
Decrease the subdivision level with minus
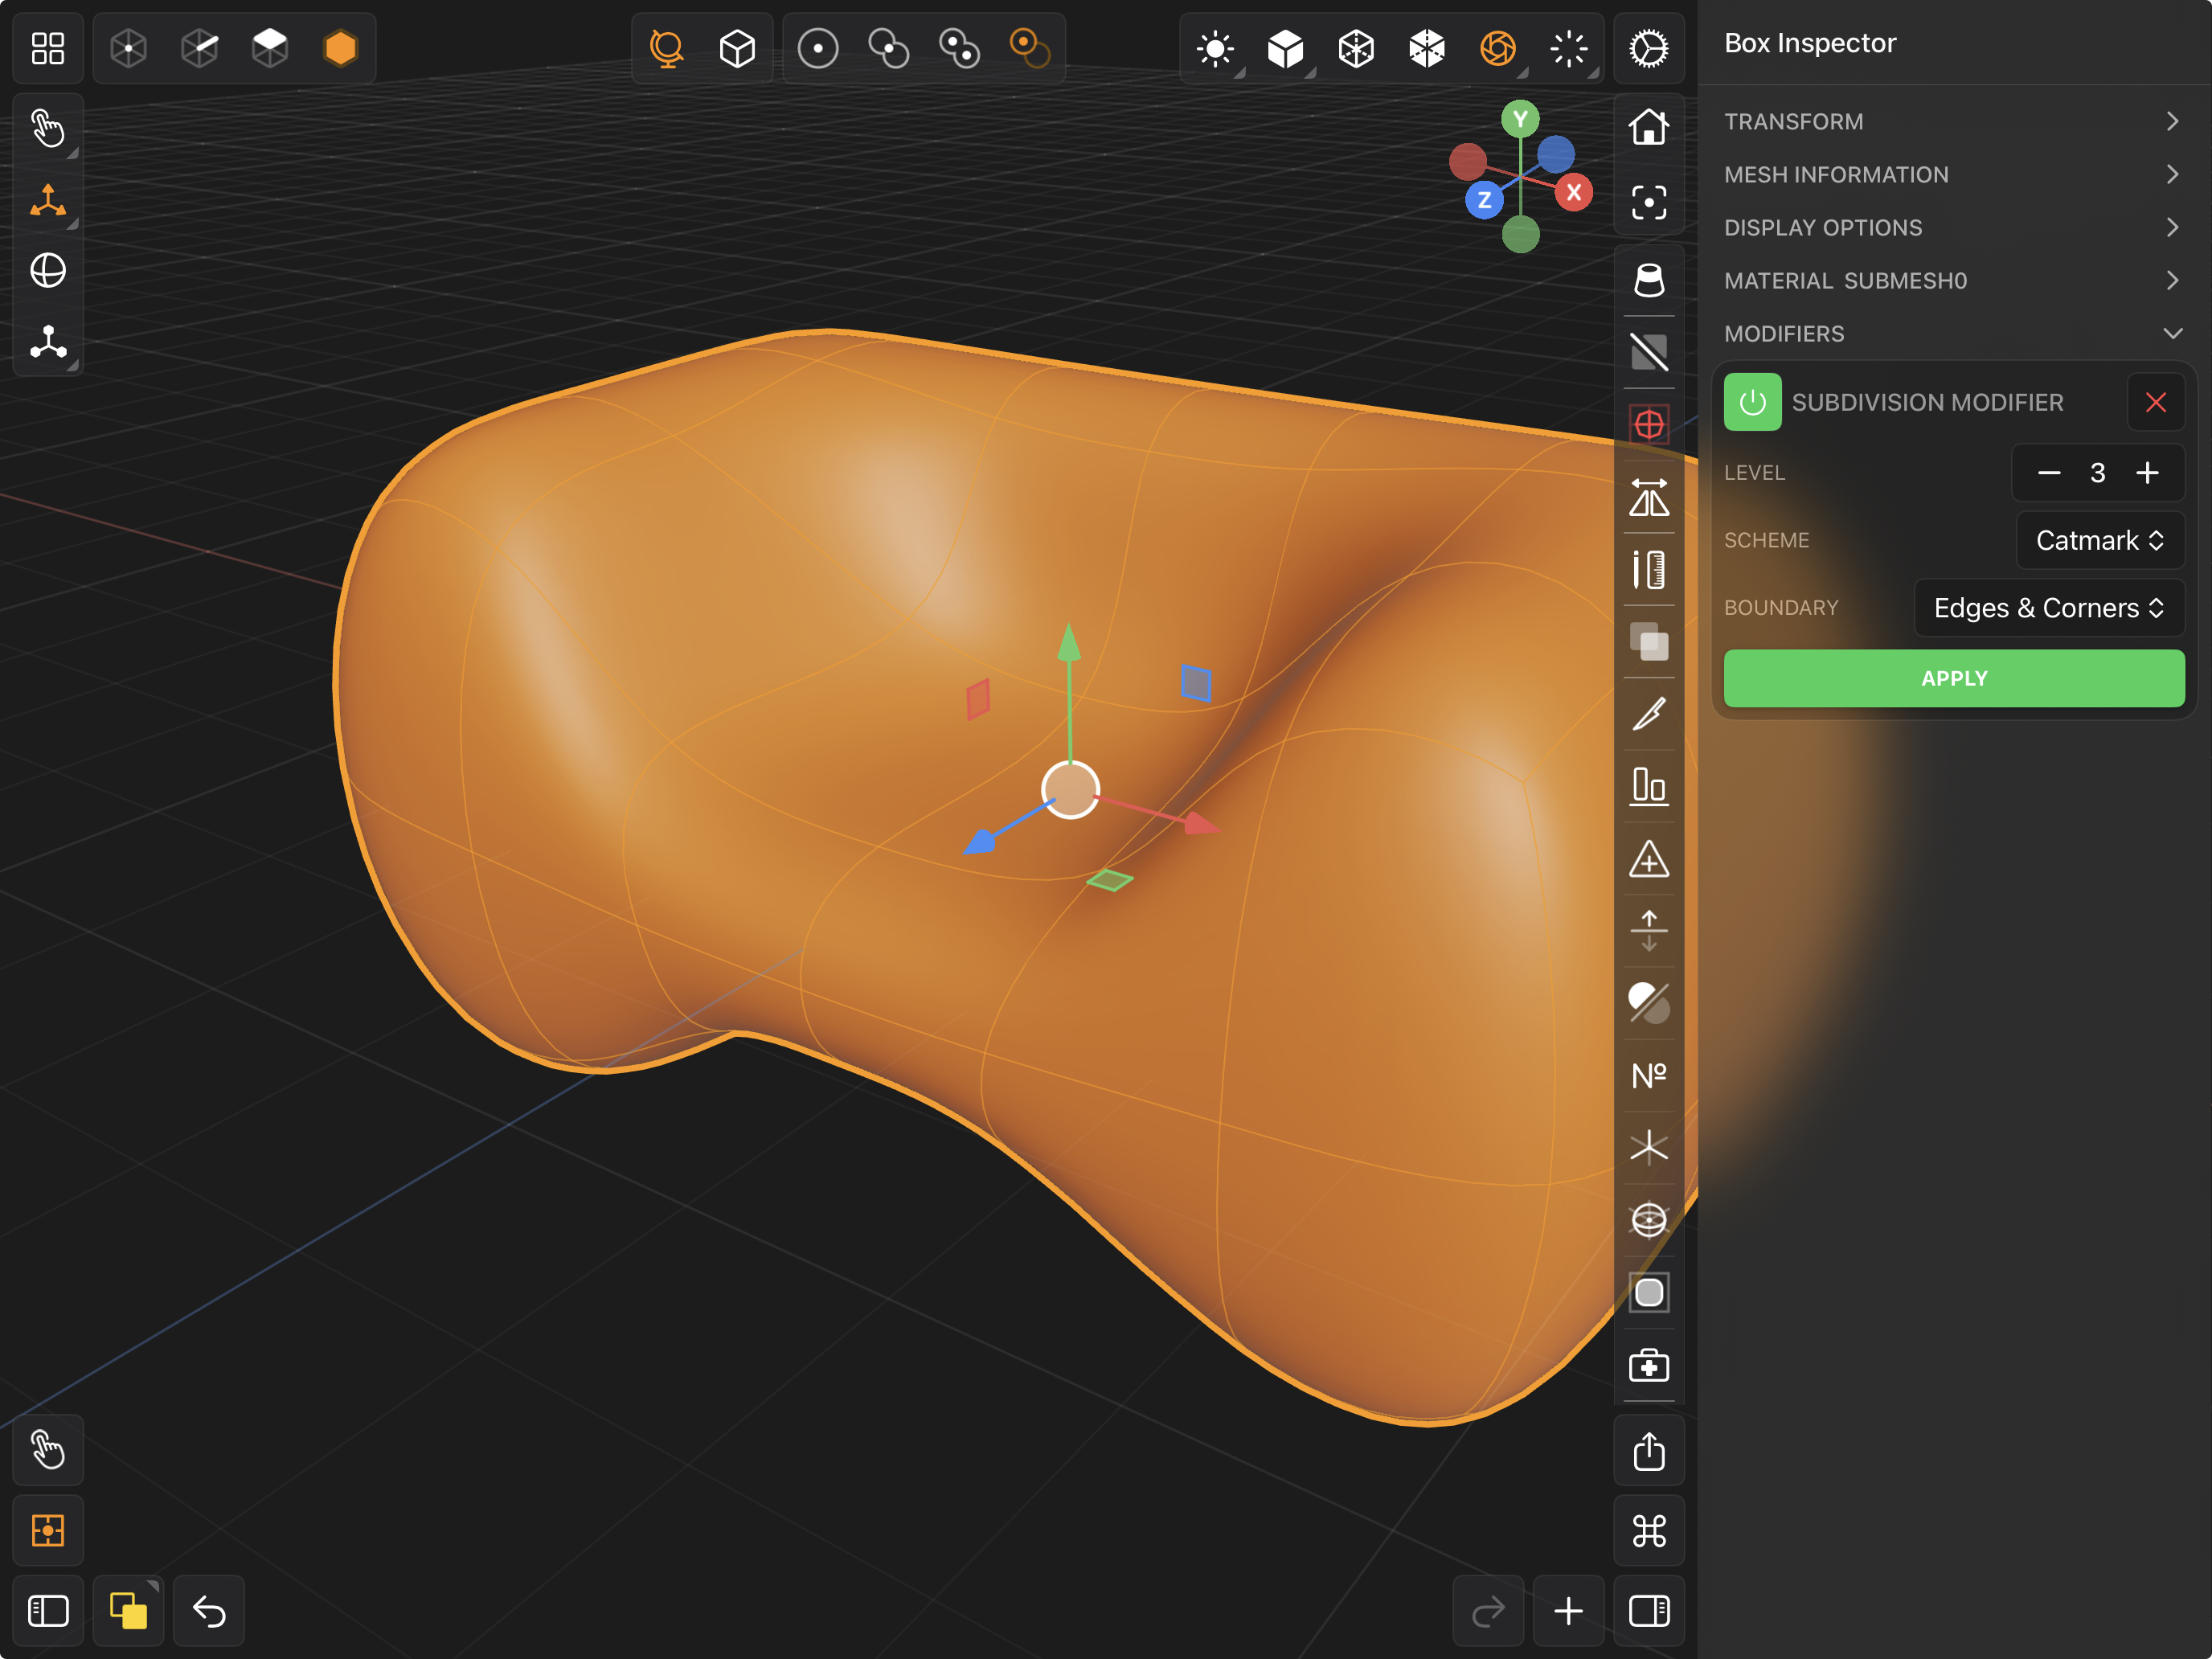point(2048,473)
